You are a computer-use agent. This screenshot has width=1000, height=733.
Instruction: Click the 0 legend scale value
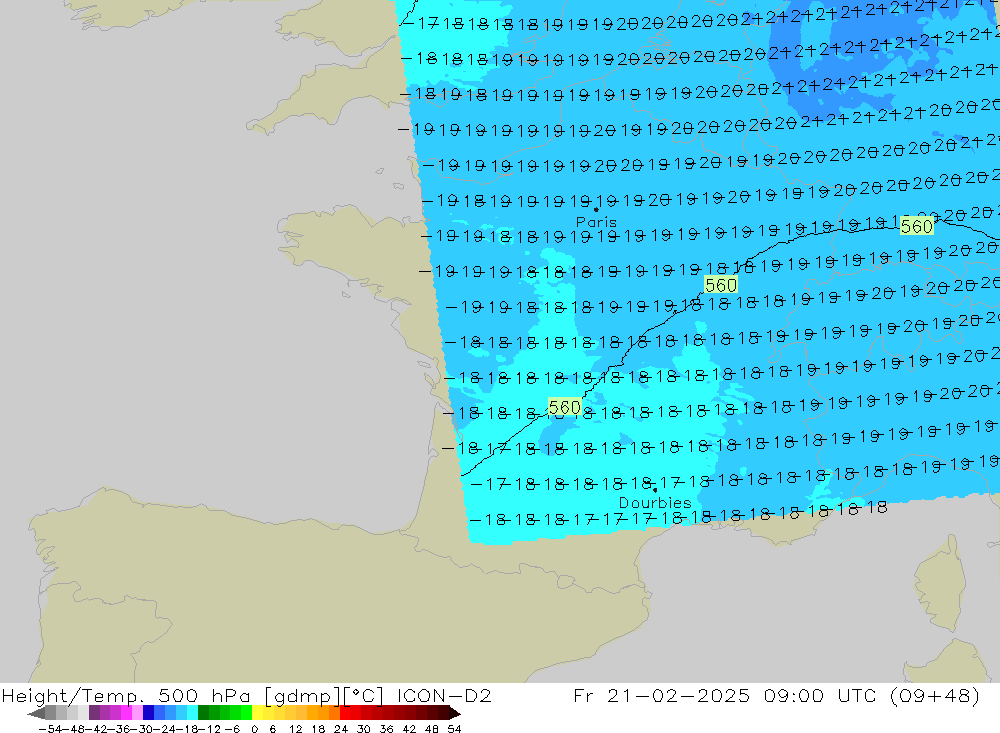pos(254,729)
